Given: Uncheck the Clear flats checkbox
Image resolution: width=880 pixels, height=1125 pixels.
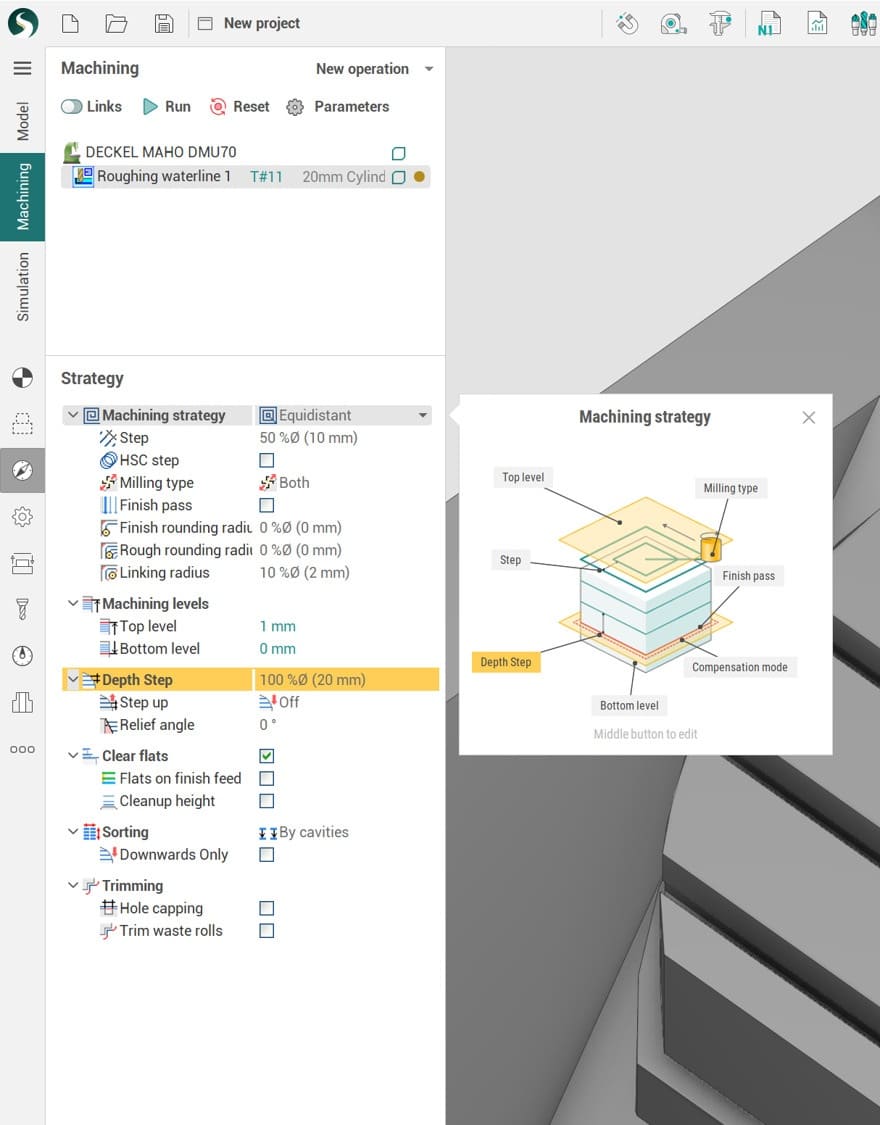Looking at the screenshot, I should coord(267,756).
